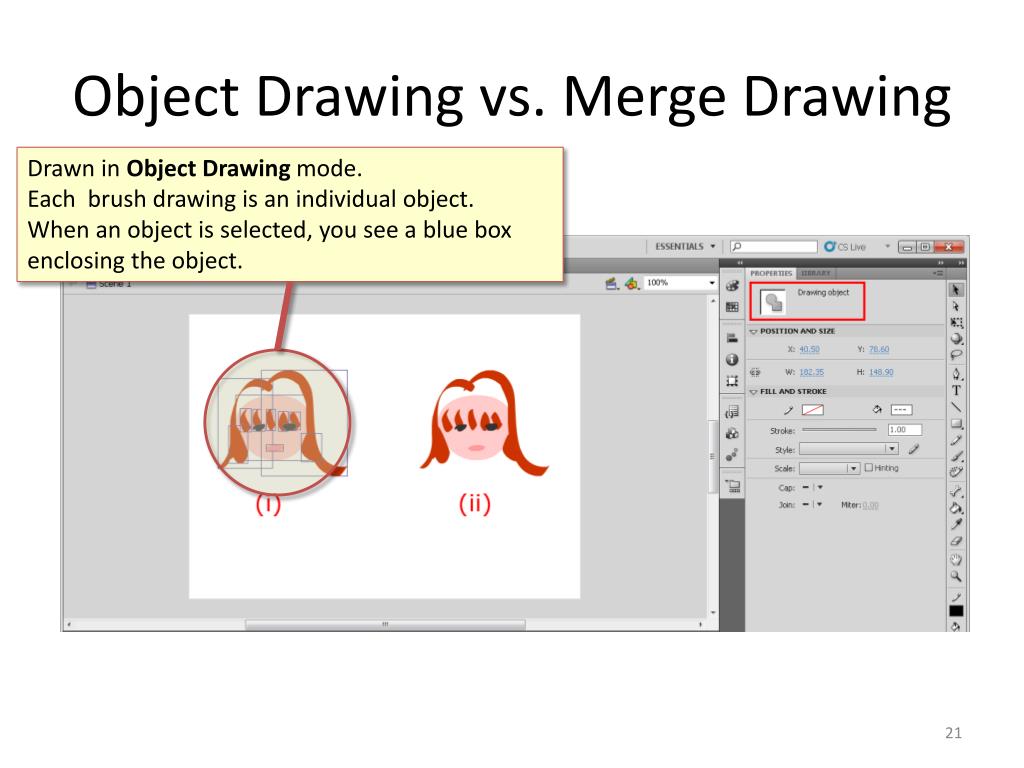Click the black stroke color in Tools panel

point(956,611)
